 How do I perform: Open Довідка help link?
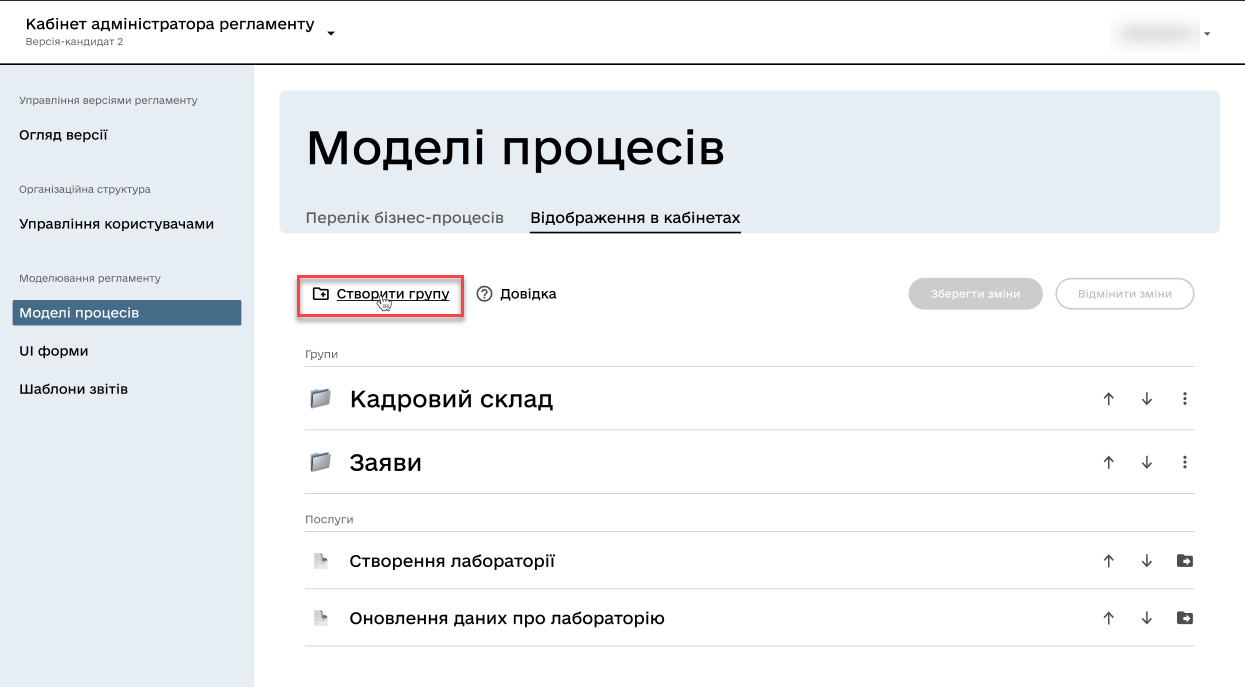(x=516, y=294)
